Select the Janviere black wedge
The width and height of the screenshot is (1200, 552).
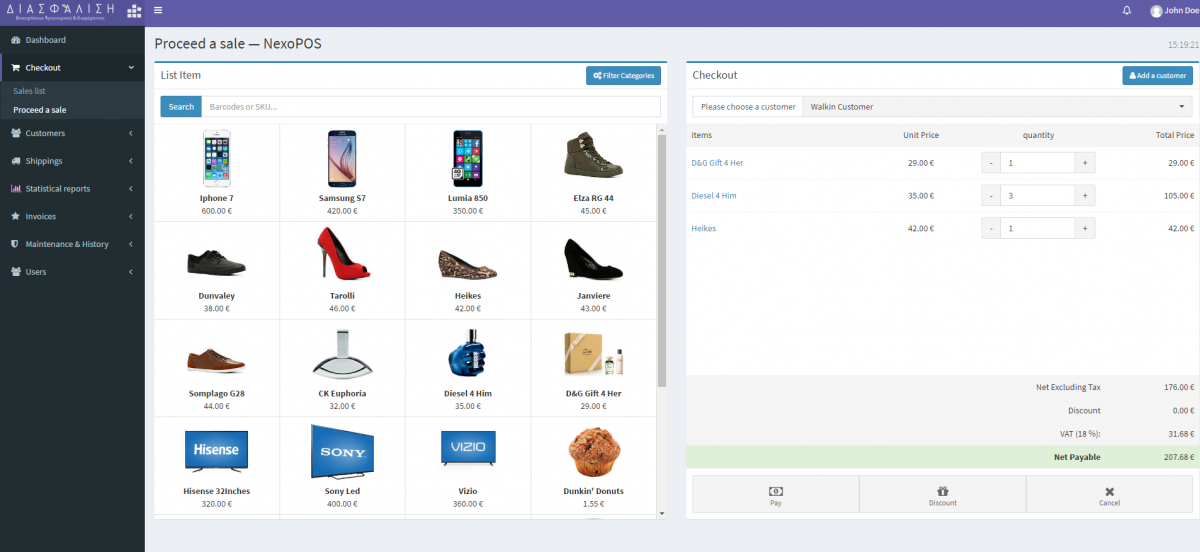point(594,259)
